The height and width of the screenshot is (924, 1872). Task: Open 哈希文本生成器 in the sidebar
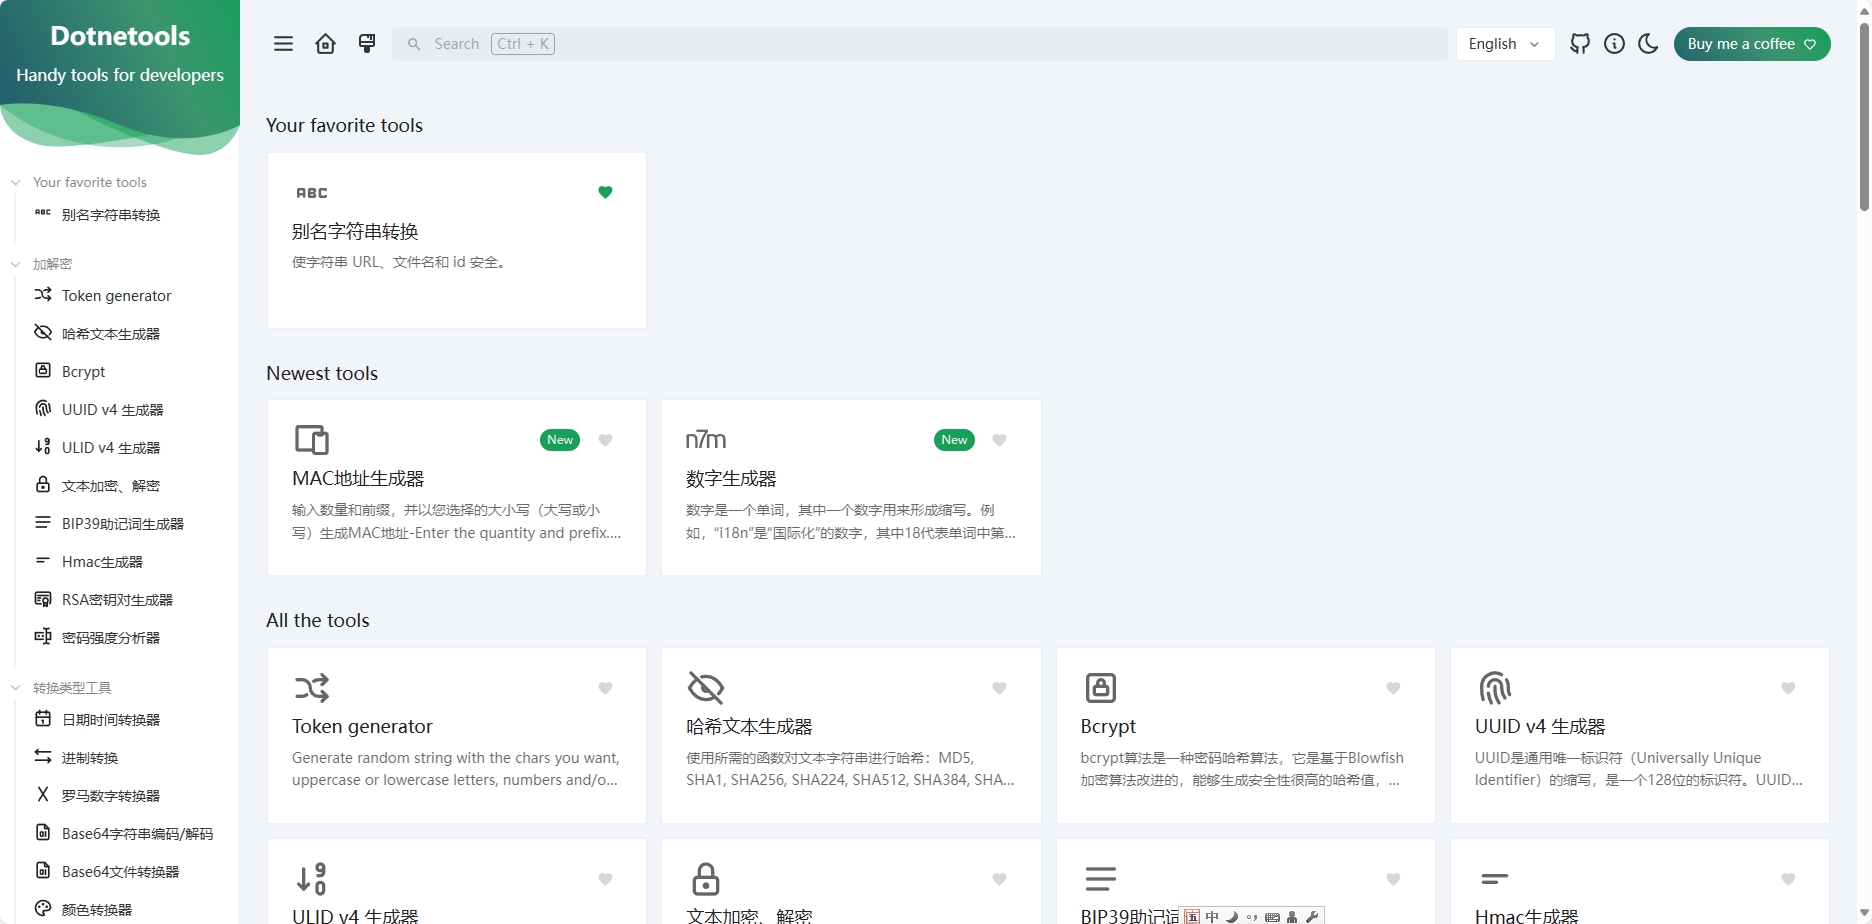(x=111, y=334)
